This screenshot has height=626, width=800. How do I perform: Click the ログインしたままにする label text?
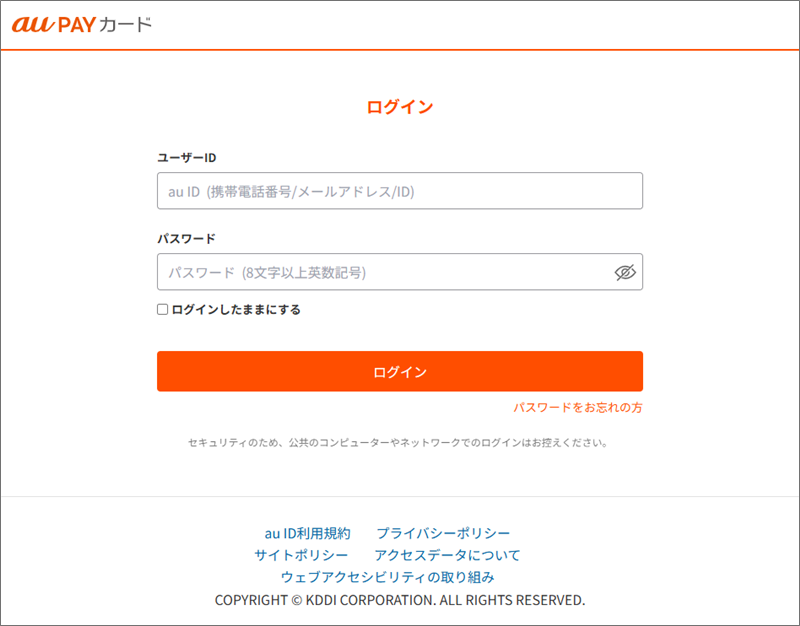tap(236, 310)
